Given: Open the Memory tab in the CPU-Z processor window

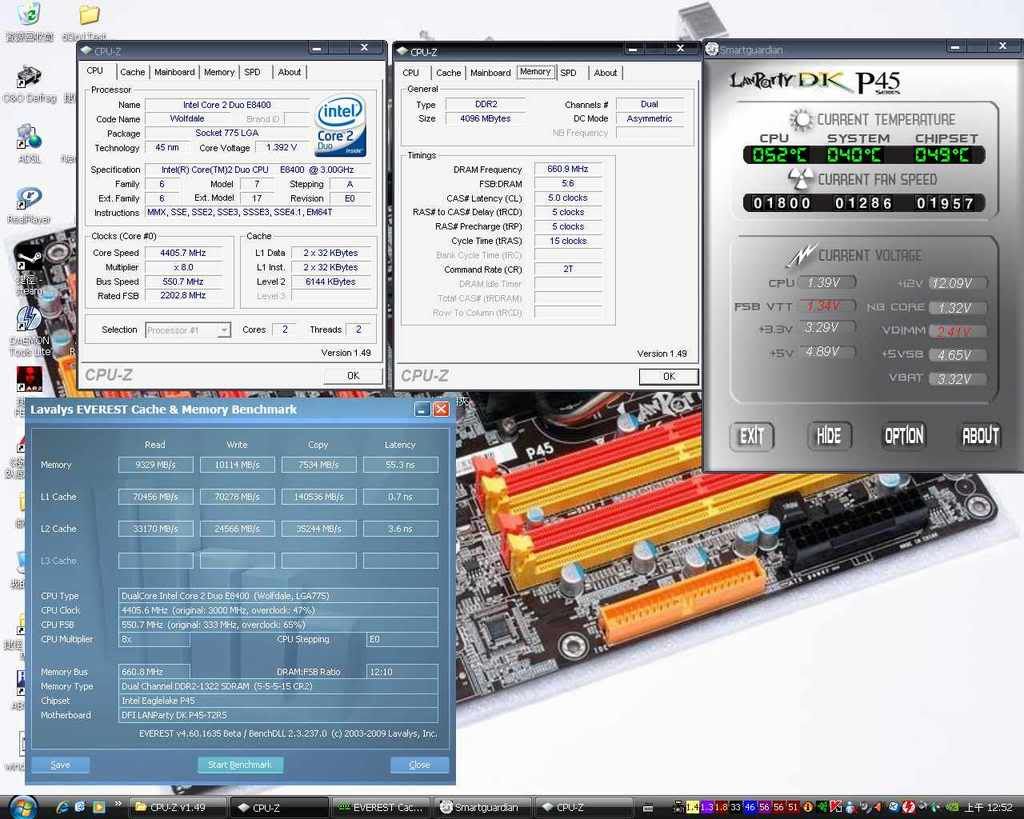Looking at the screenshot, I should coord(219,72).
